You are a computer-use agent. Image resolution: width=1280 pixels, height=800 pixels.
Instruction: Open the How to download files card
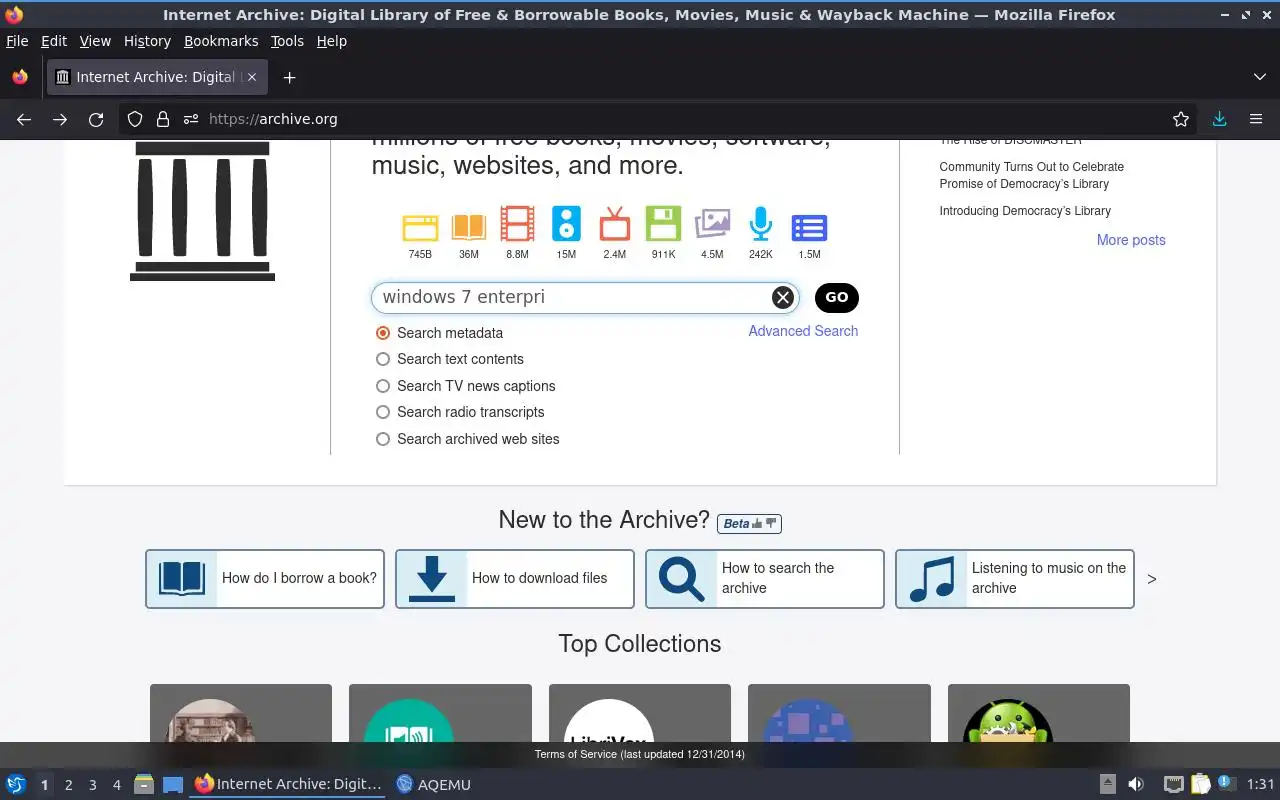tap(515, 578)
